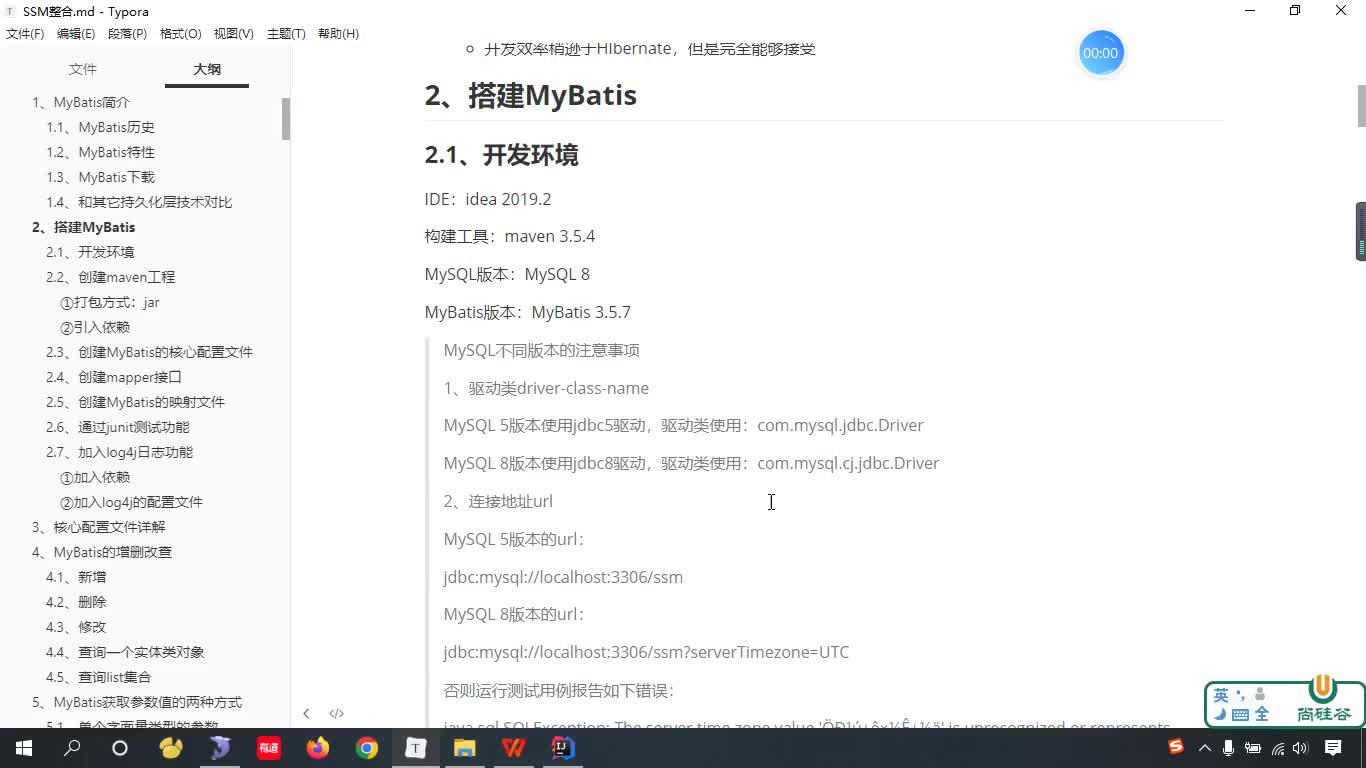Click the outline sidebar scrollbar thumb

(x=286, y=118)
